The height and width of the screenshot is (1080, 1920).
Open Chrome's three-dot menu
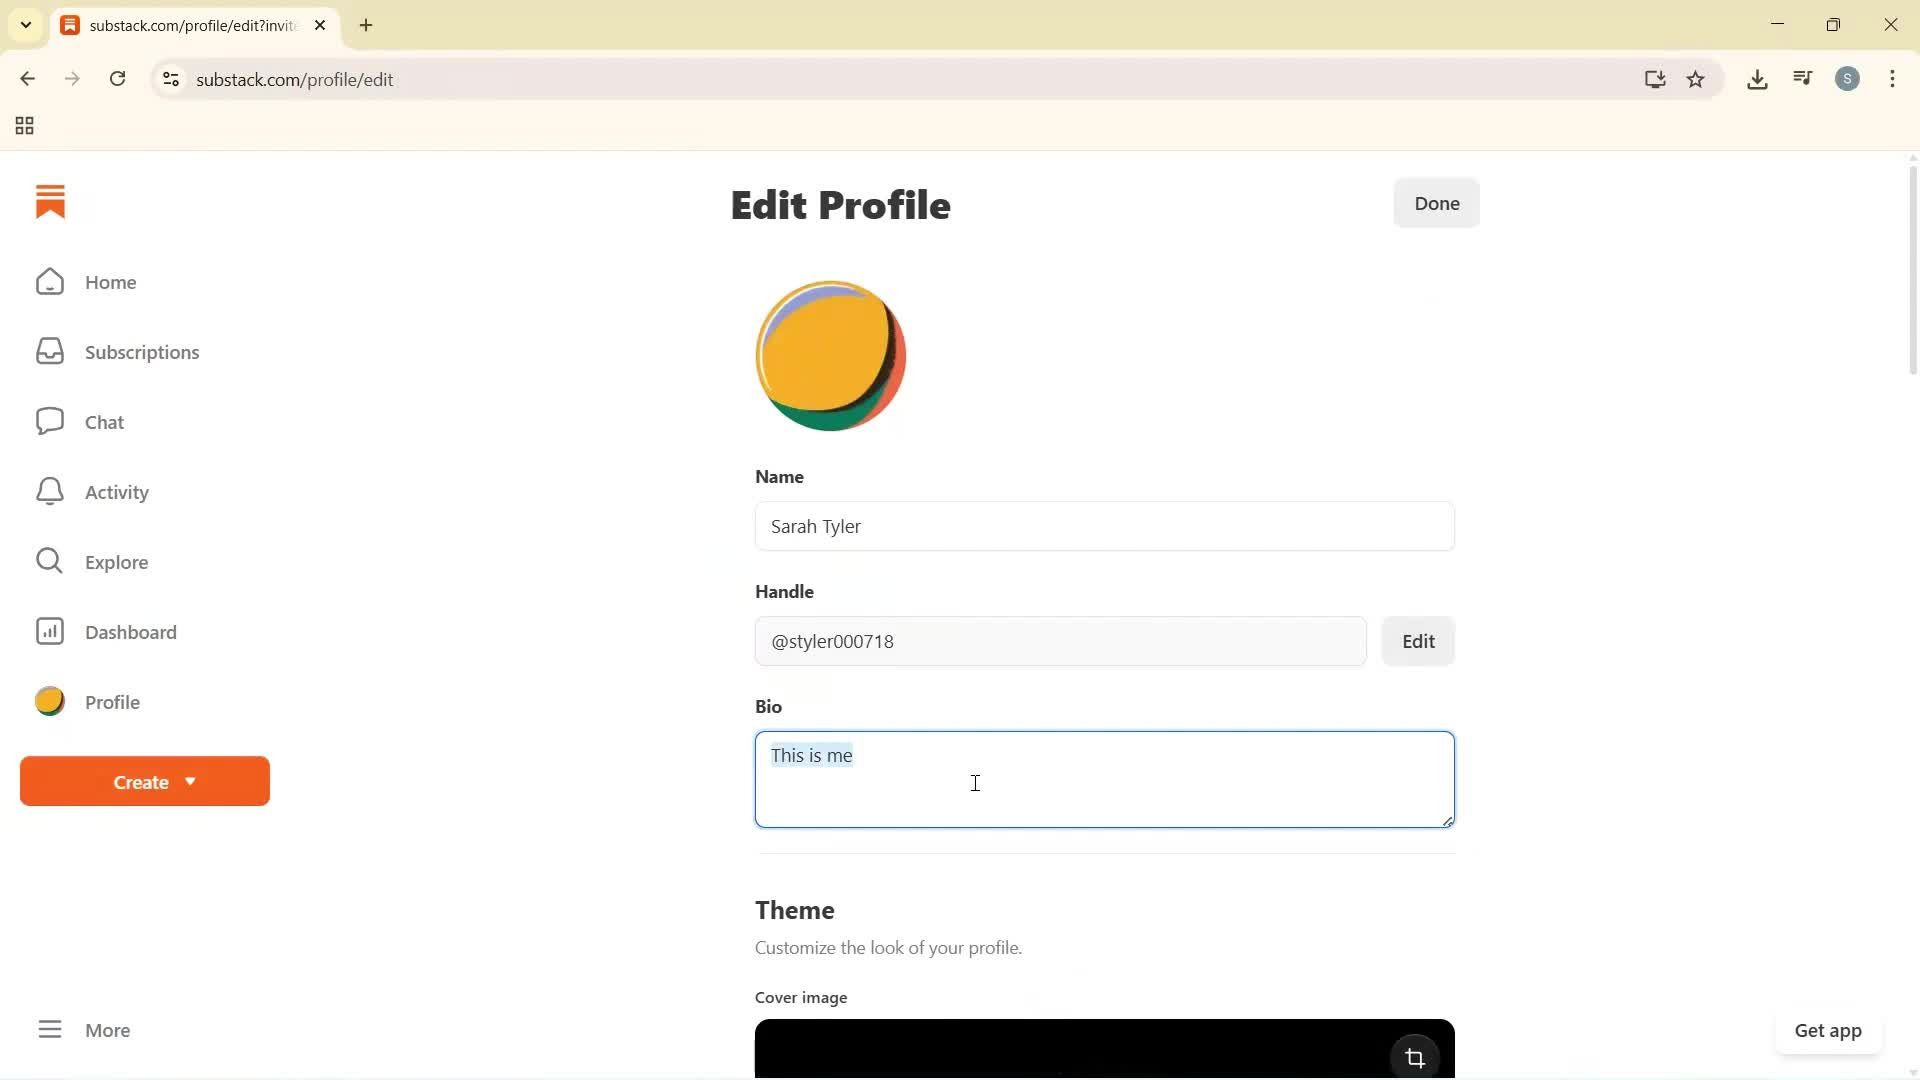[x=1893, y=79]
